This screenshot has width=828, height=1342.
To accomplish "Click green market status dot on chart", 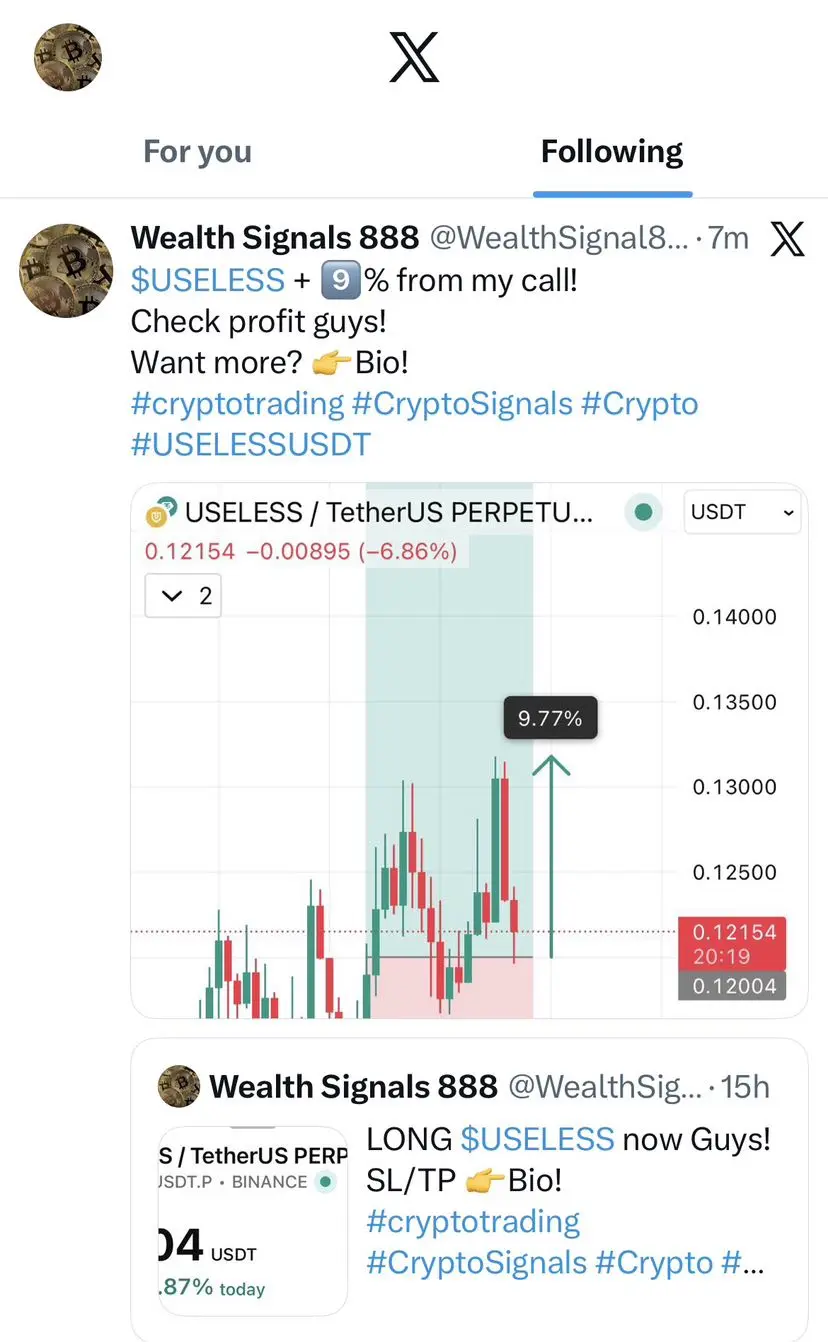I will (643, 512).
